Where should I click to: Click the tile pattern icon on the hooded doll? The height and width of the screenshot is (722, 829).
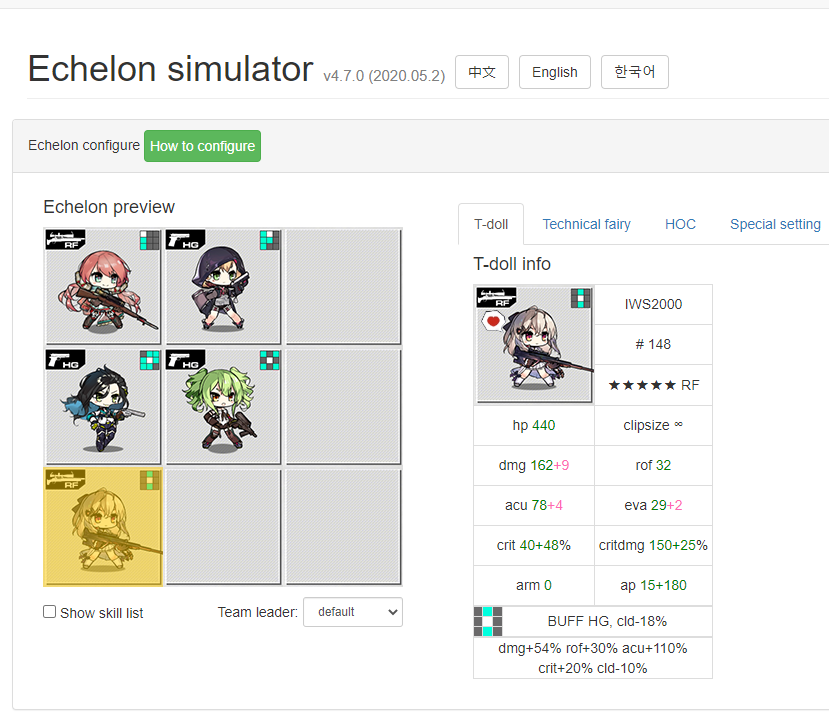(270, 240)
